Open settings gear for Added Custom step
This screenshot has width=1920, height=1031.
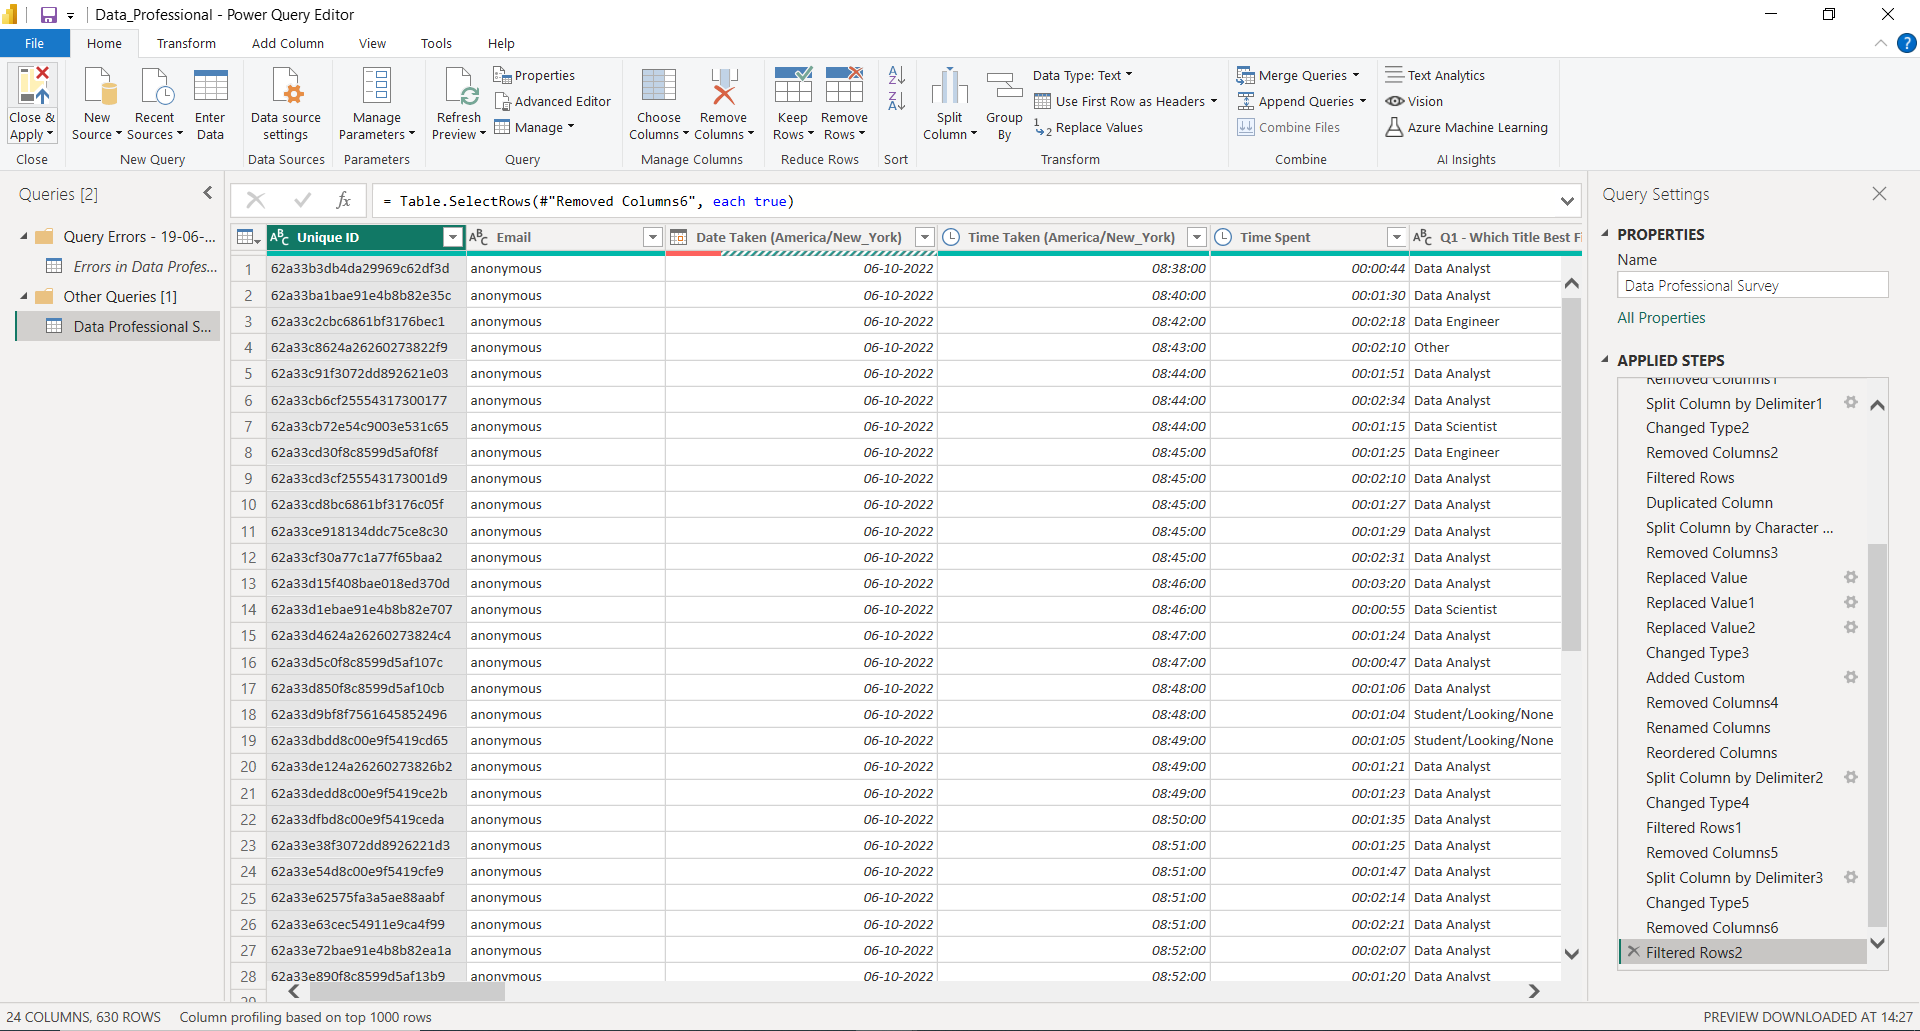click(1851, 677)
